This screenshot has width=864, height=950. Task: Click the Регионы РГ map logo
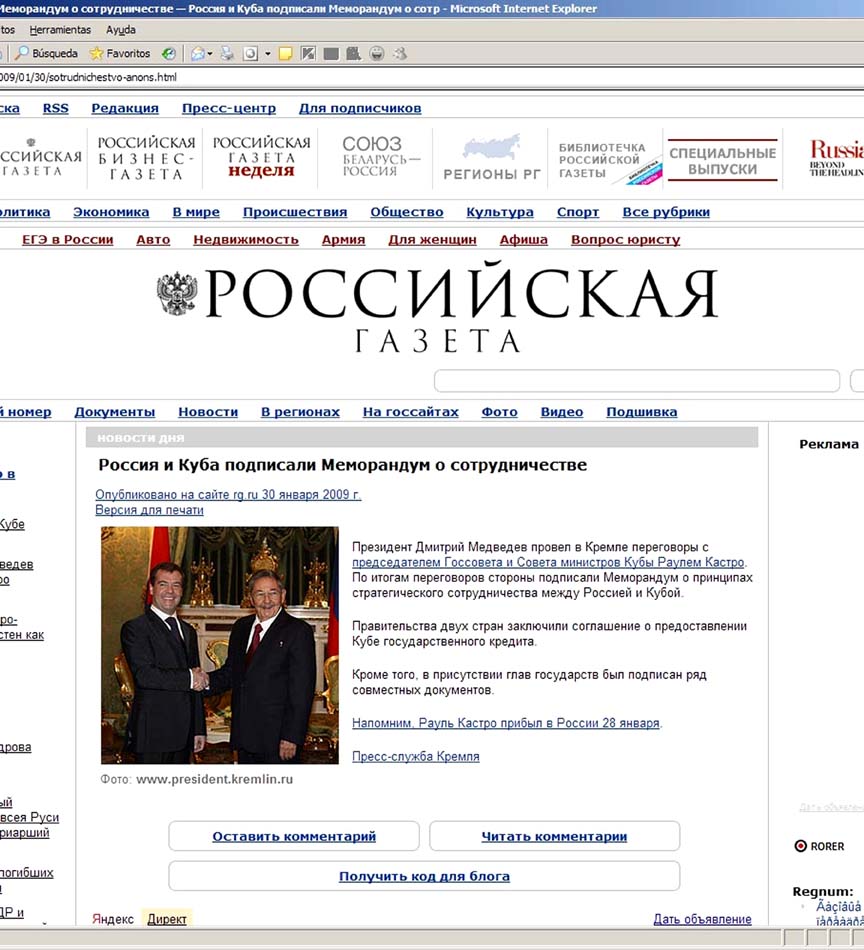(491, 158)
